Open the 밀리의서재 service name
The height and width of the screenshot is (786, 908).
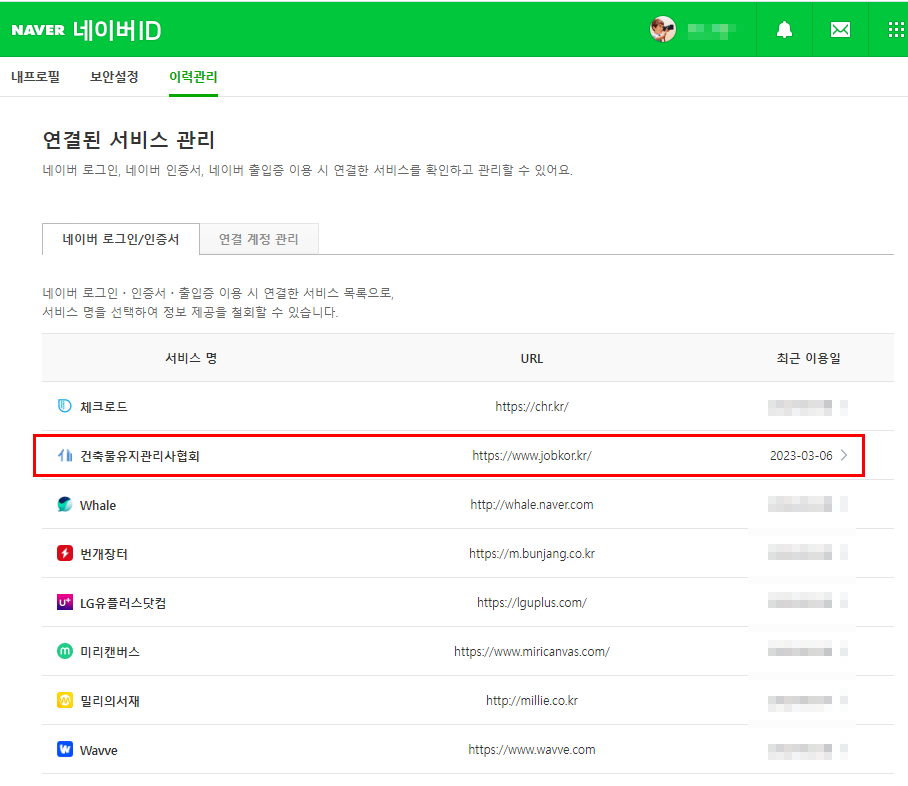(110, 701)
